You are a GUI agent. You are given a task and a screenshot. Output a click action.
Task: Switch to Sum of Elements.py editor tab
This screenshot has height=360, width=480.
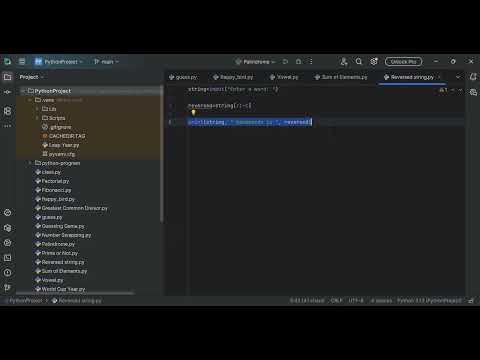pyautogui.click(x=341, y=77)
